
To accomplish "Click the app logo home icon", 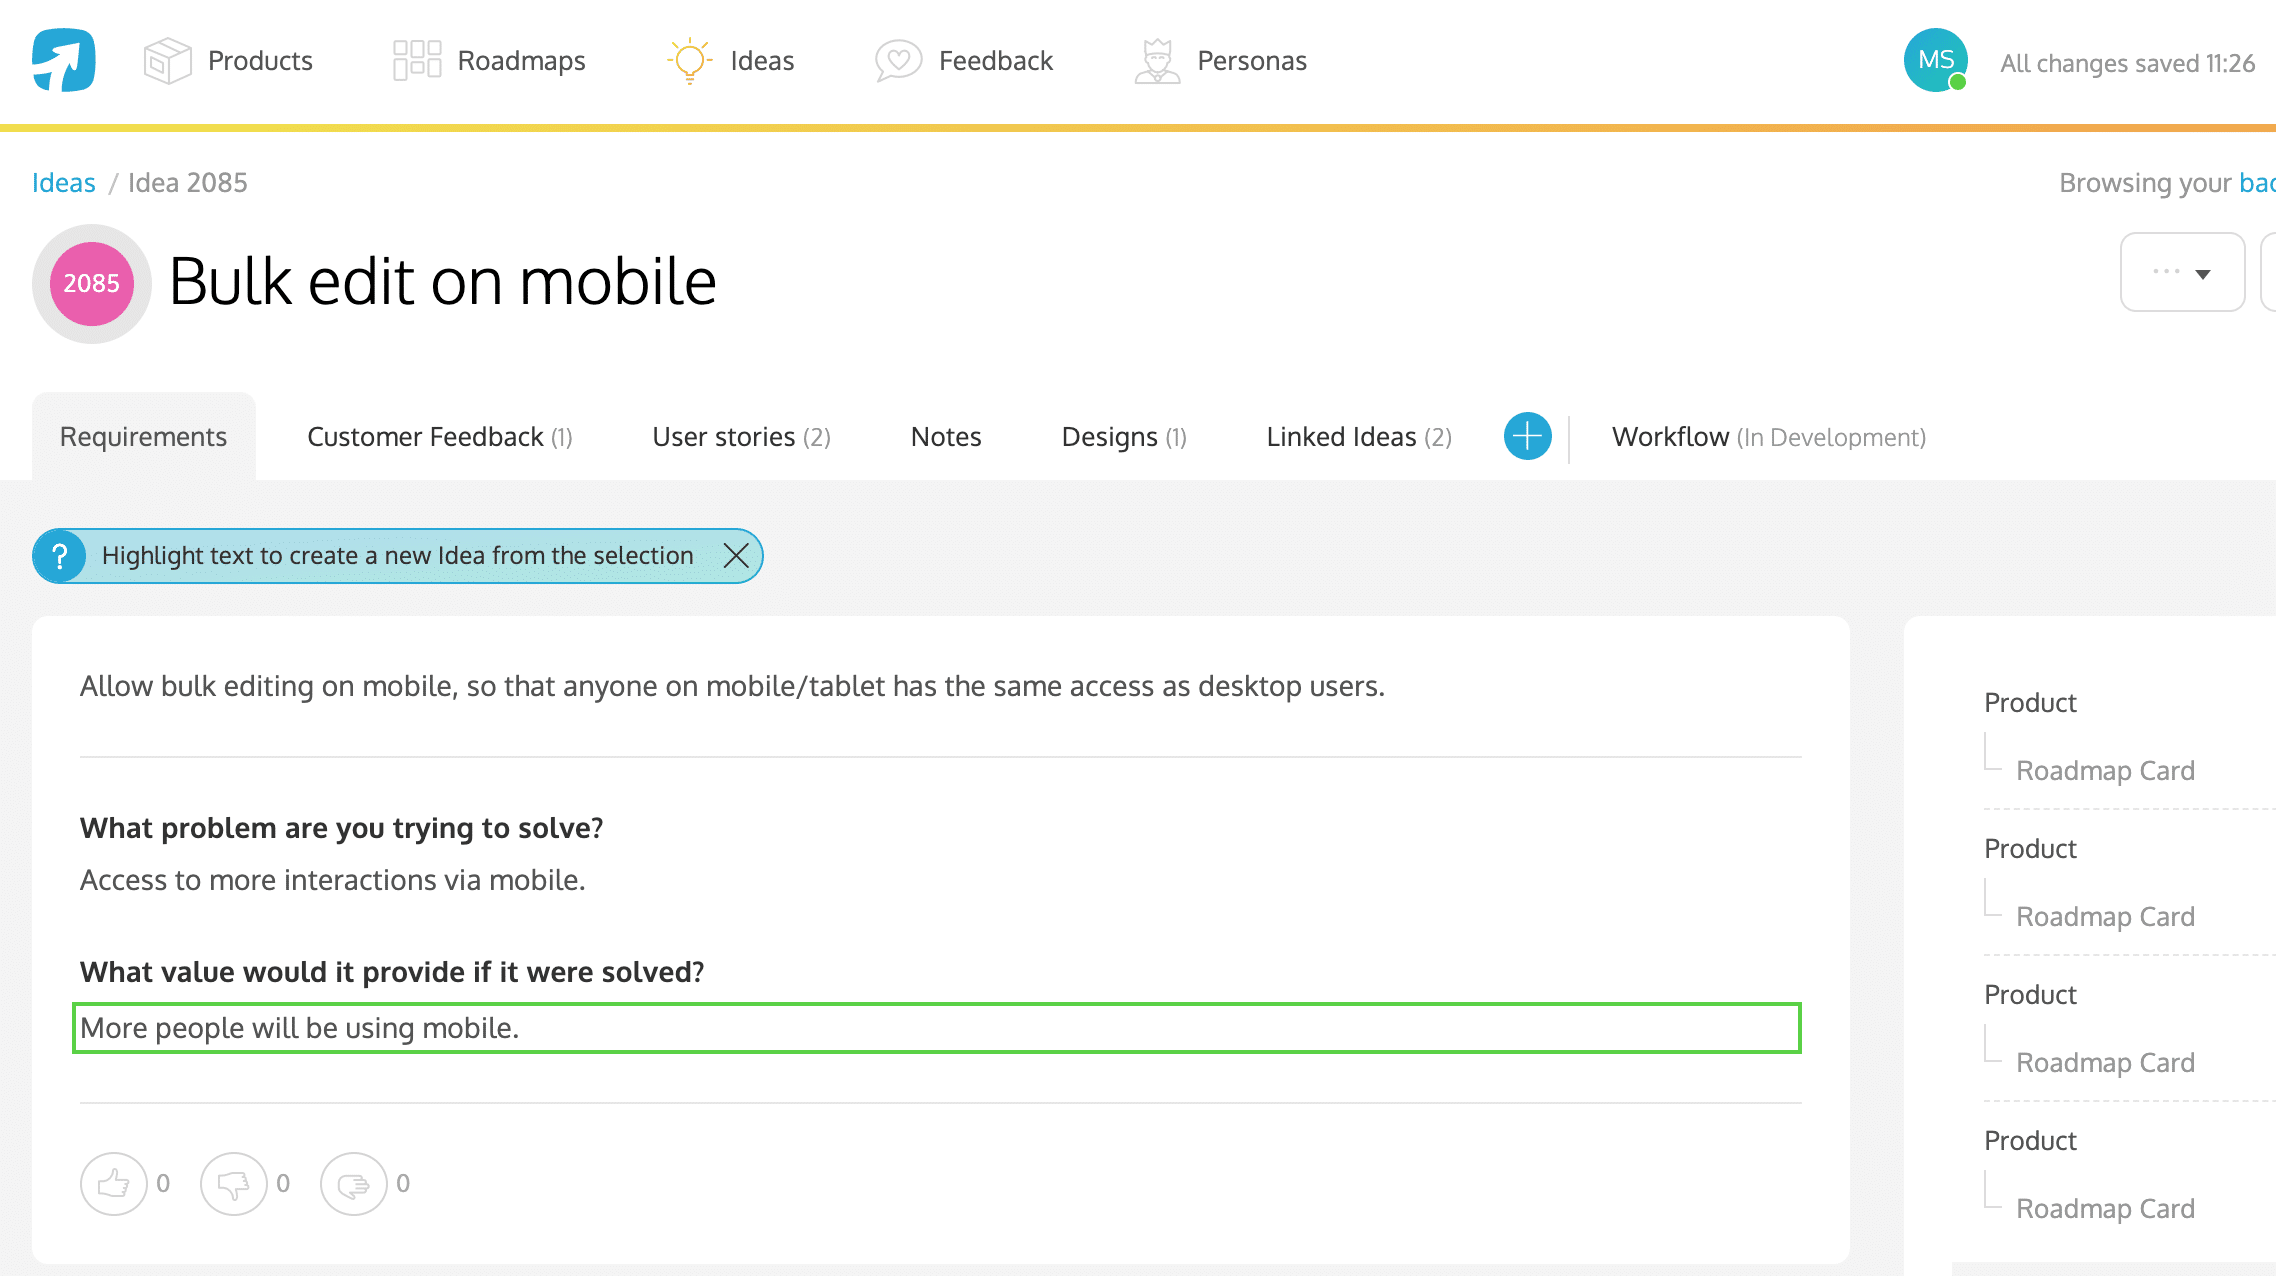I will (64, 60).
